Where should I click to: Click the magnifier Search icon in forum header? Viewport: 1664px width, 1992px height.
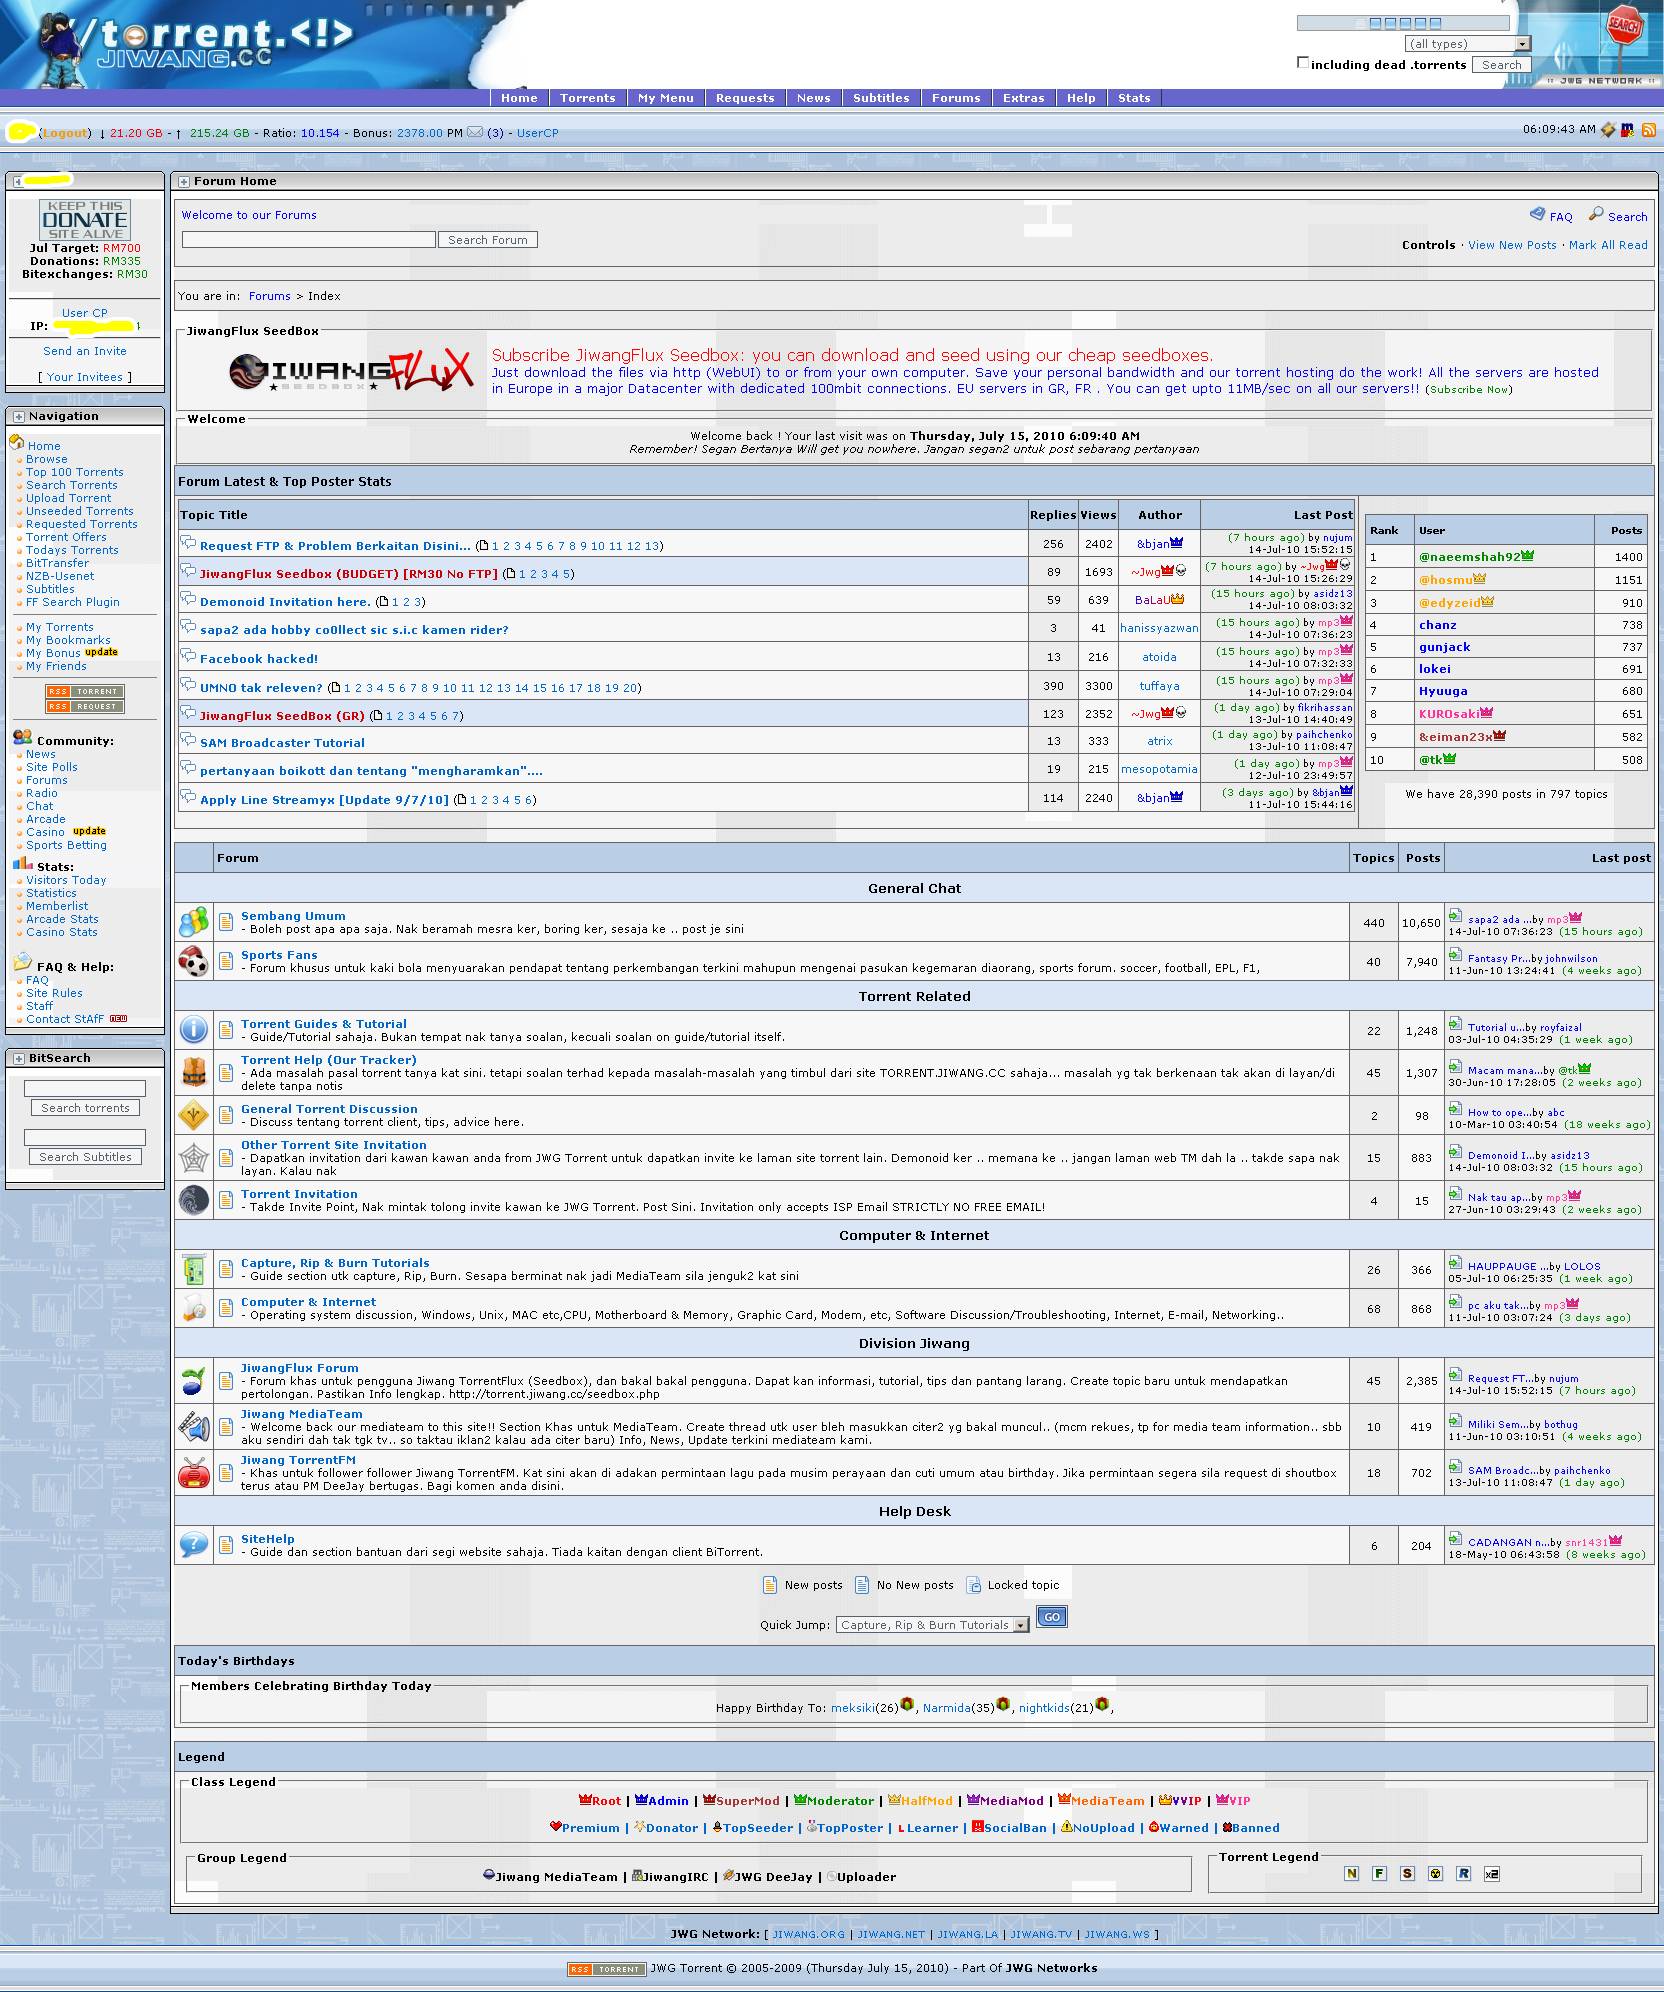click(1596, 214)
